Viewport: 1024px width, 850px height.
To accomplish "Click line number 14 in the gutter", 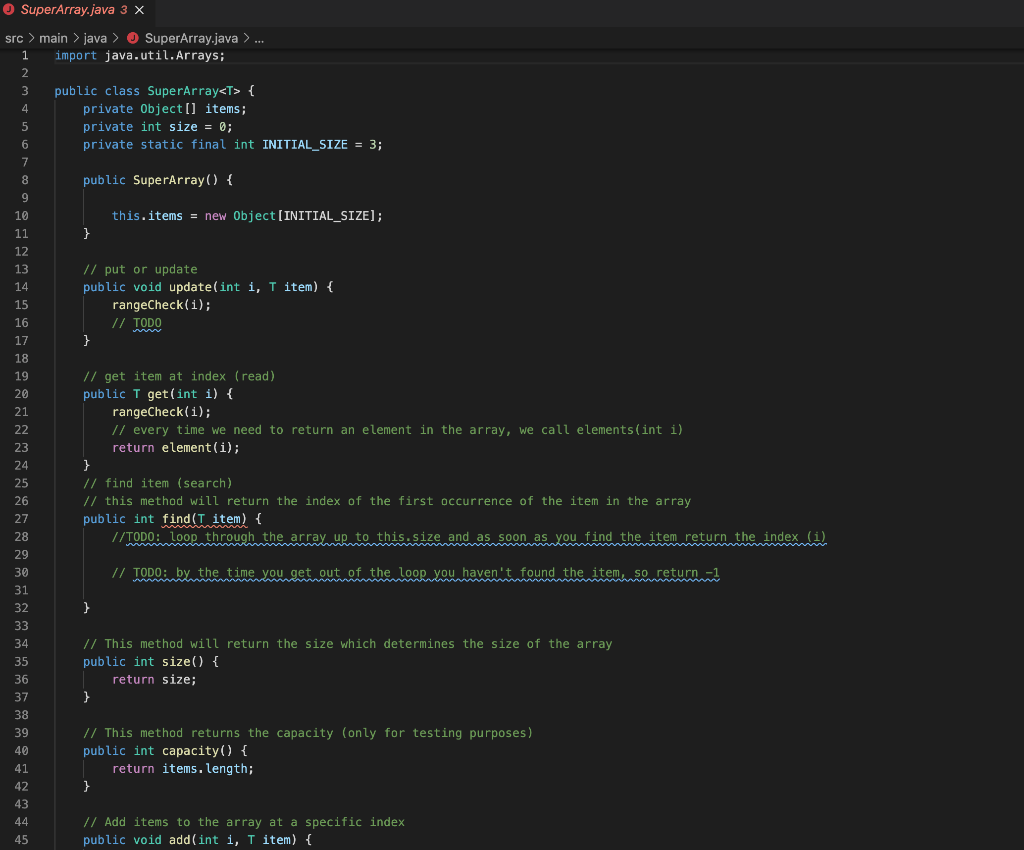I will tap(21, 286).
